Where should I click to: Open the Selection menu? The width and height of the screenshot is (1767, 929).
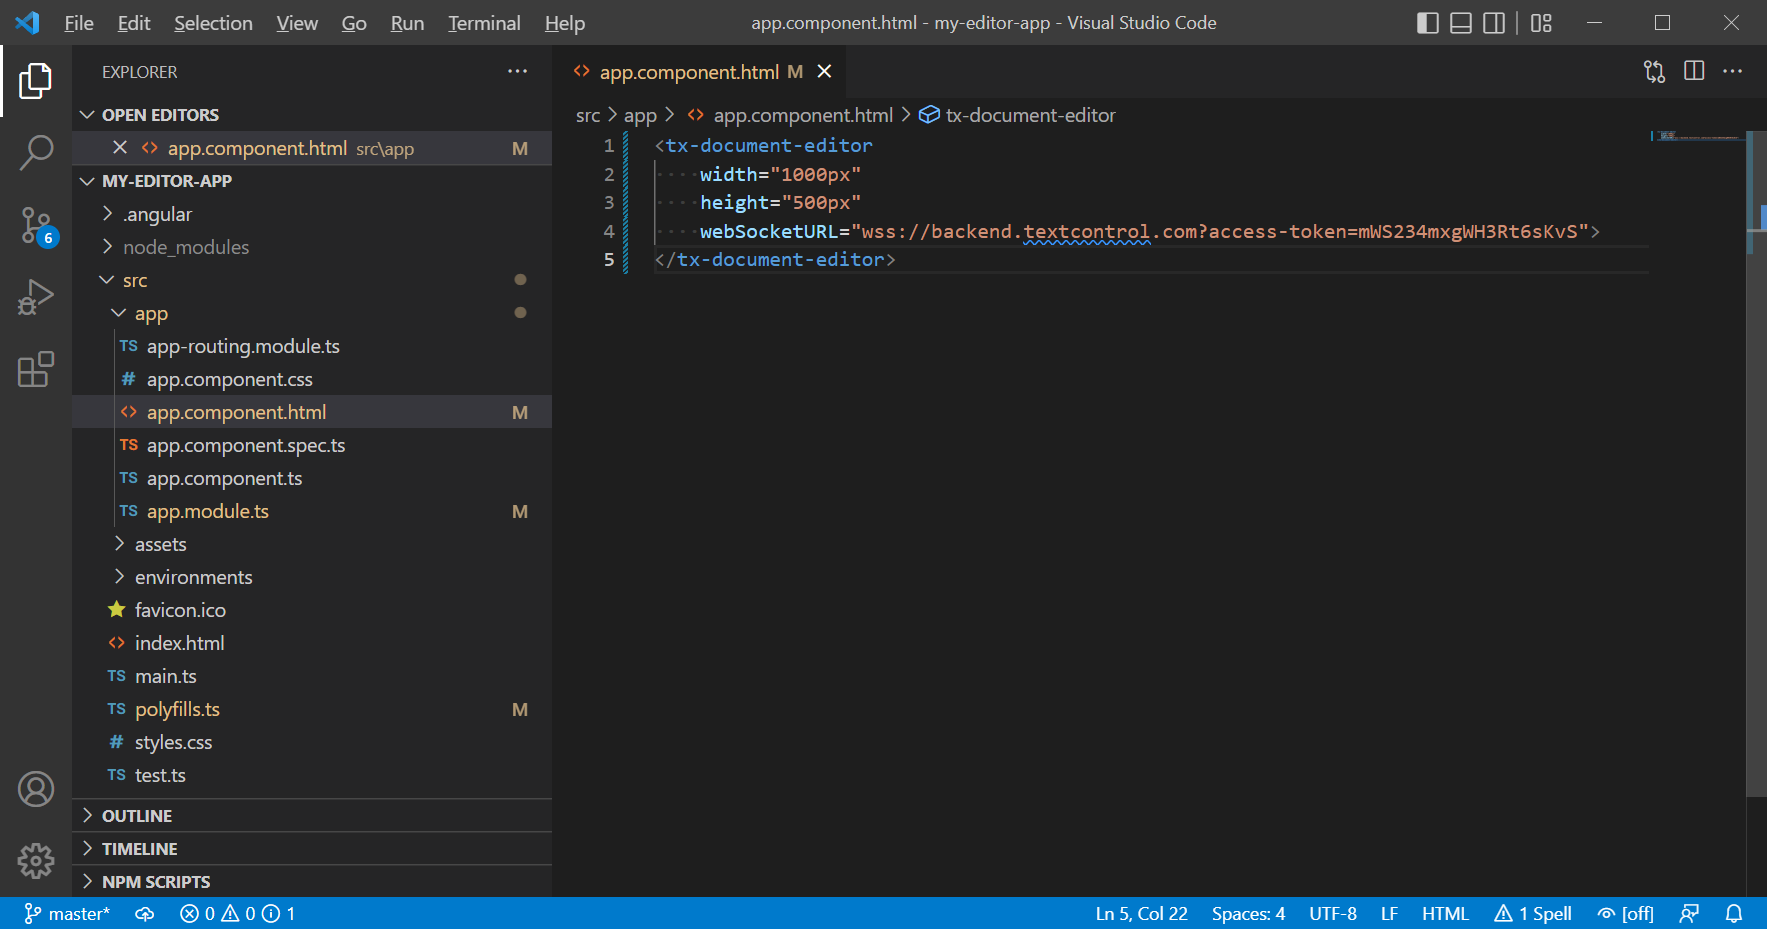tap(213, 23)
